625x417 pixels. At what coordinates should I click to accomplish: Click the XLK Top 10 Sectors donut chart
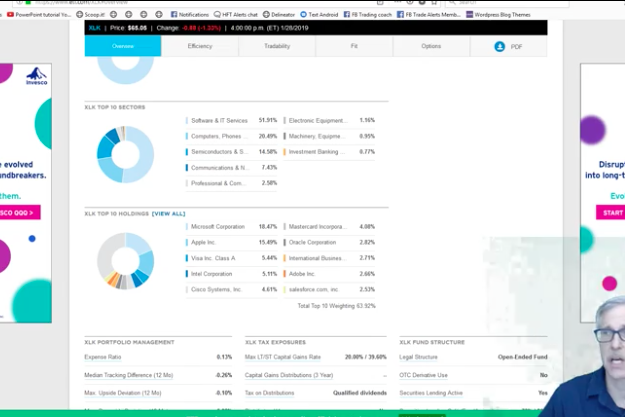tap(125, 153)
